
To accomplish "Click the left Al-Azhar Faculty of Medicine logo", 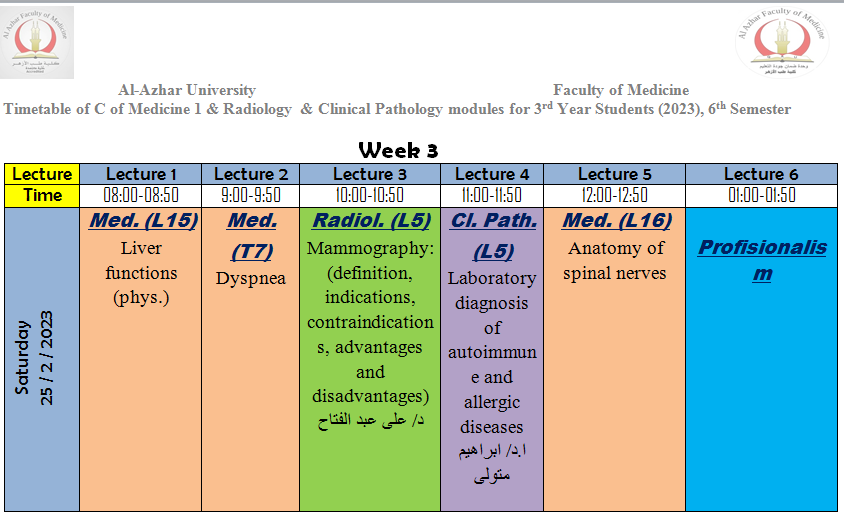I will [37, 42].
